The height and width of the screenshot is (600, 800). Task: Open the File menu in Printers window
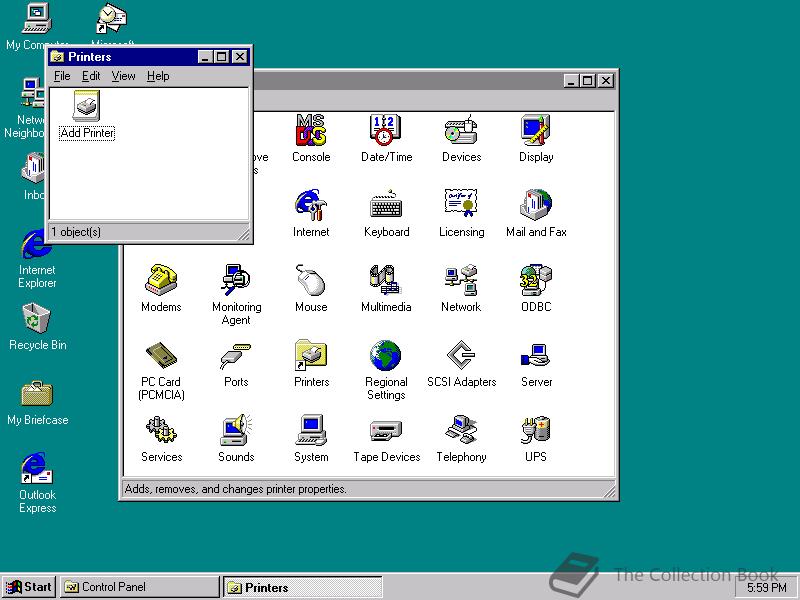point(62,76)
